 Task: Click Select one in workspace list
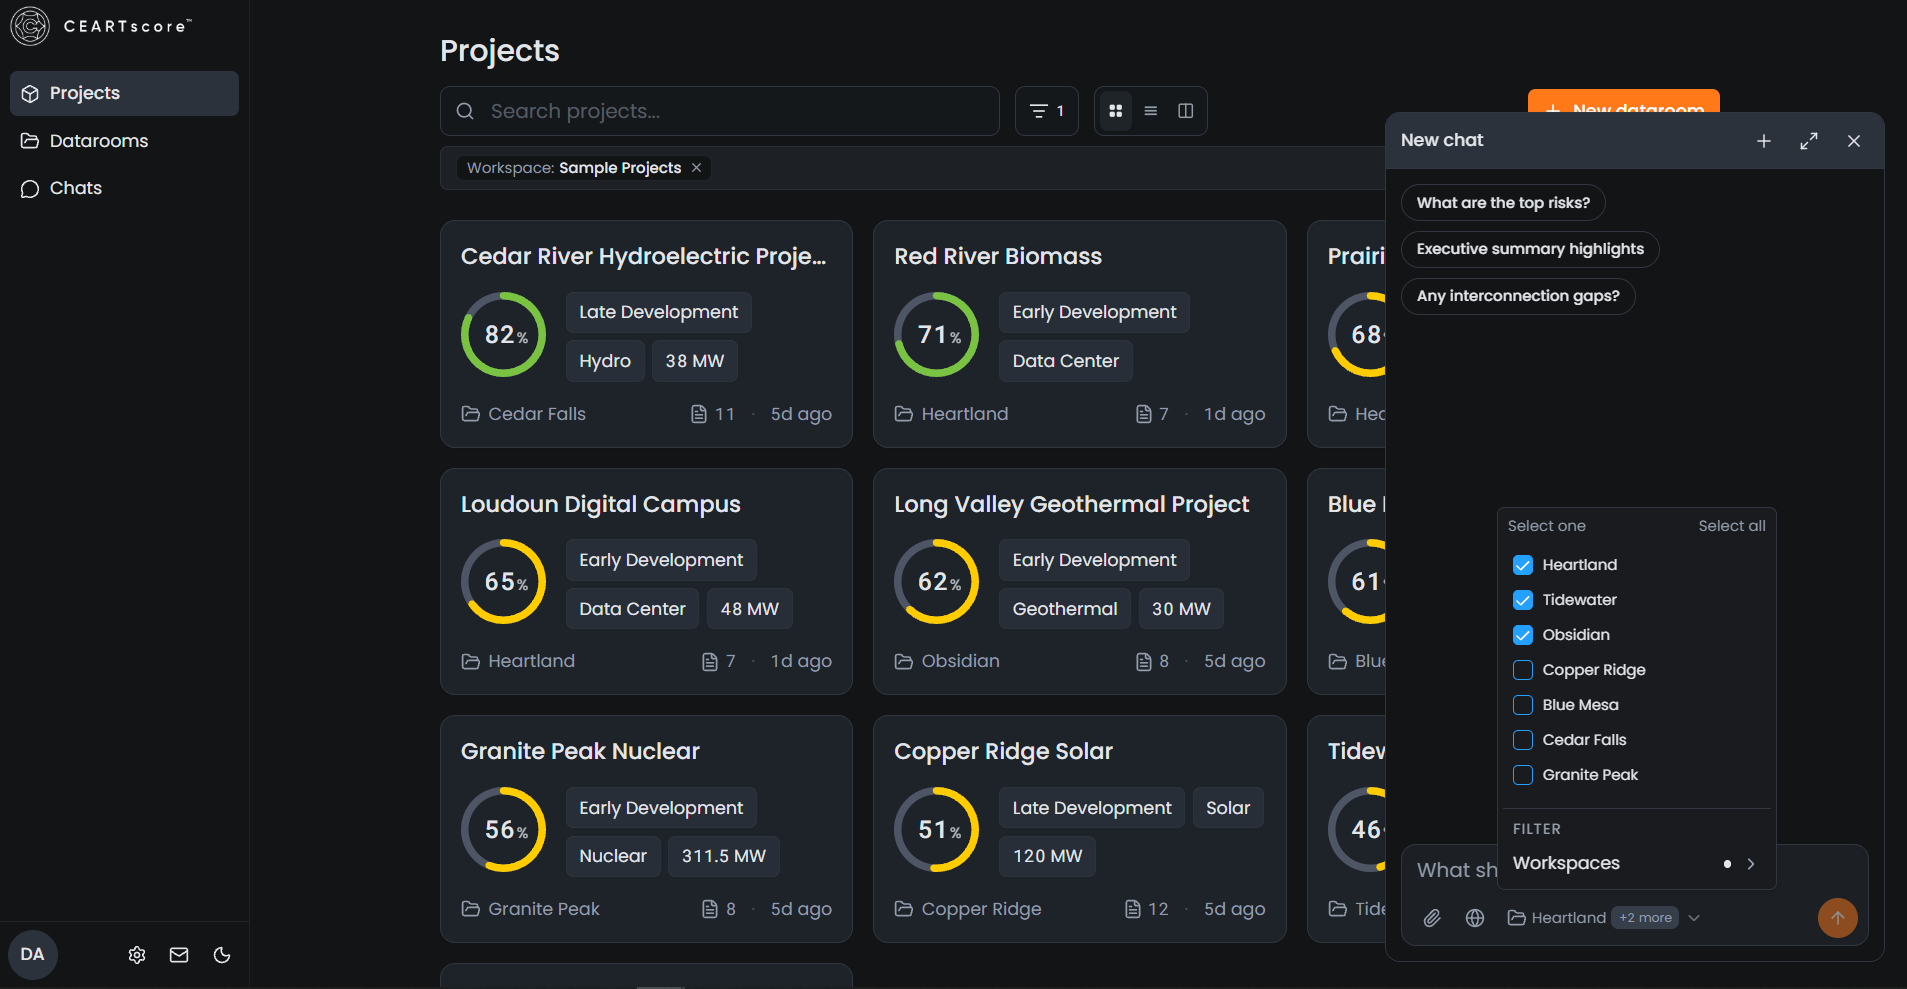[x=1547, y=526]
